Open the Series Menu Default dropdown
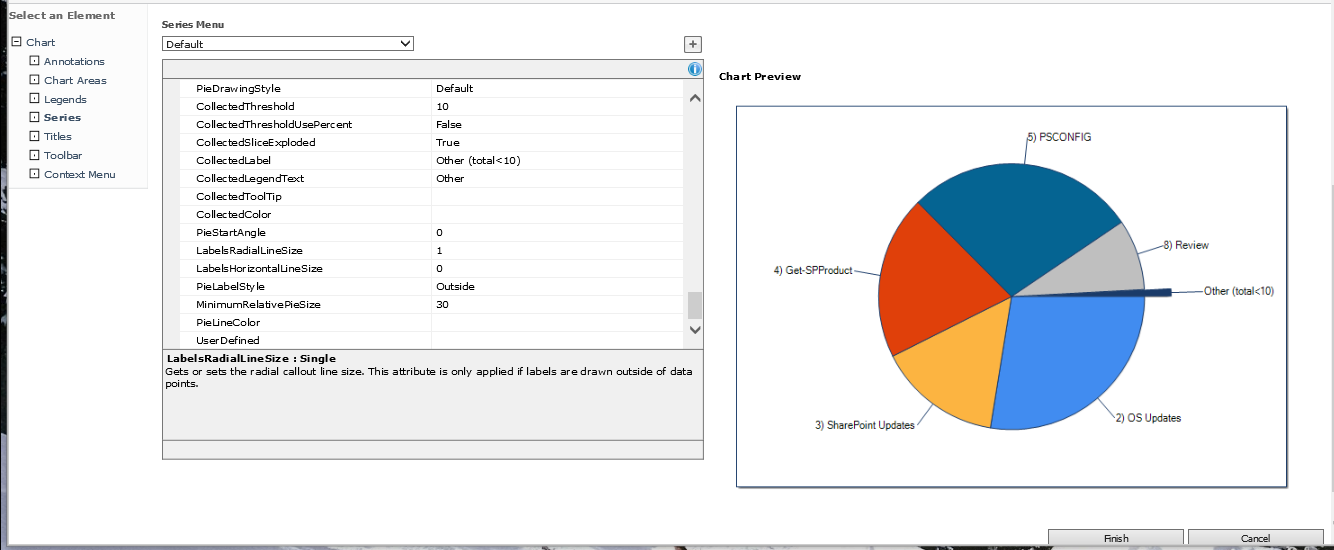This screenshot has height=550, width=1334. [x=288, y=44]
